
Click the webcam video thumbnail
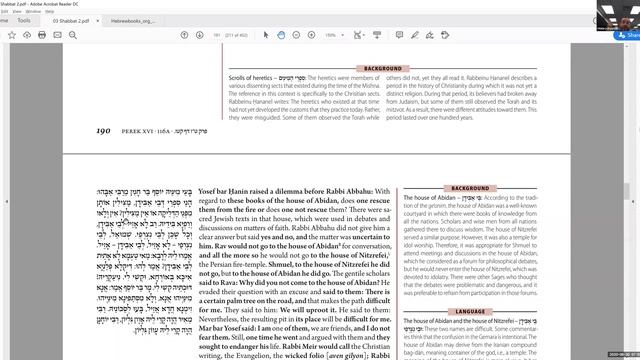coord(618,15)
